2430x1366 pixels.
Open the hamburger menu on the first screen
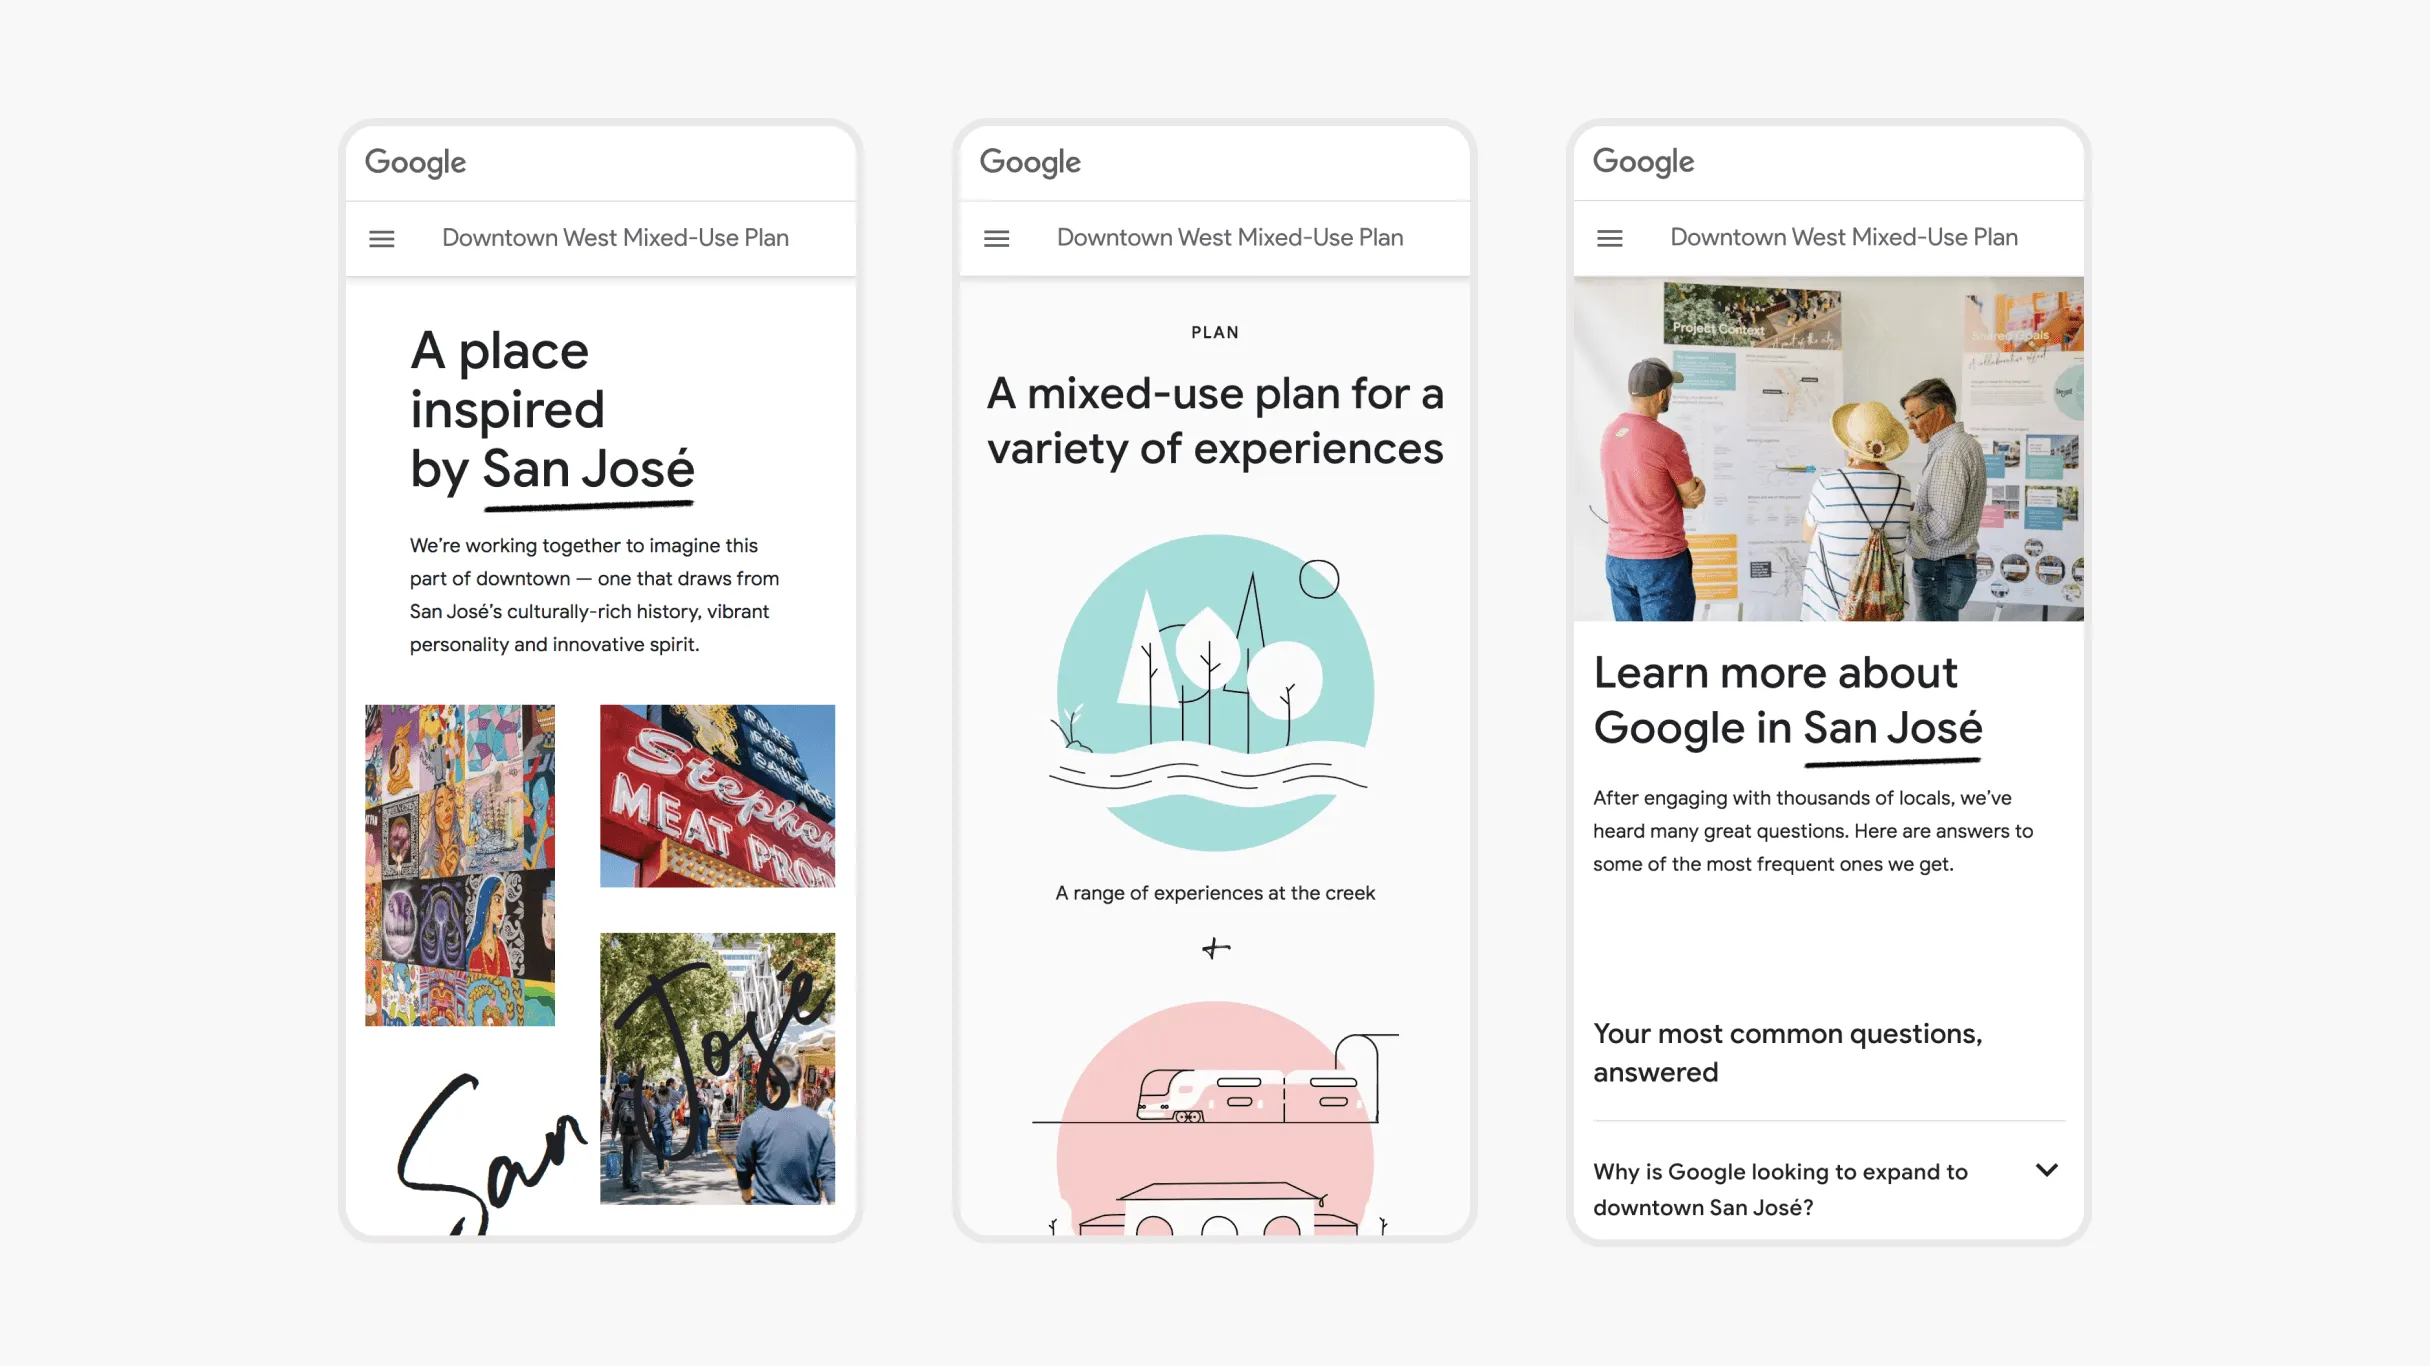381,238
